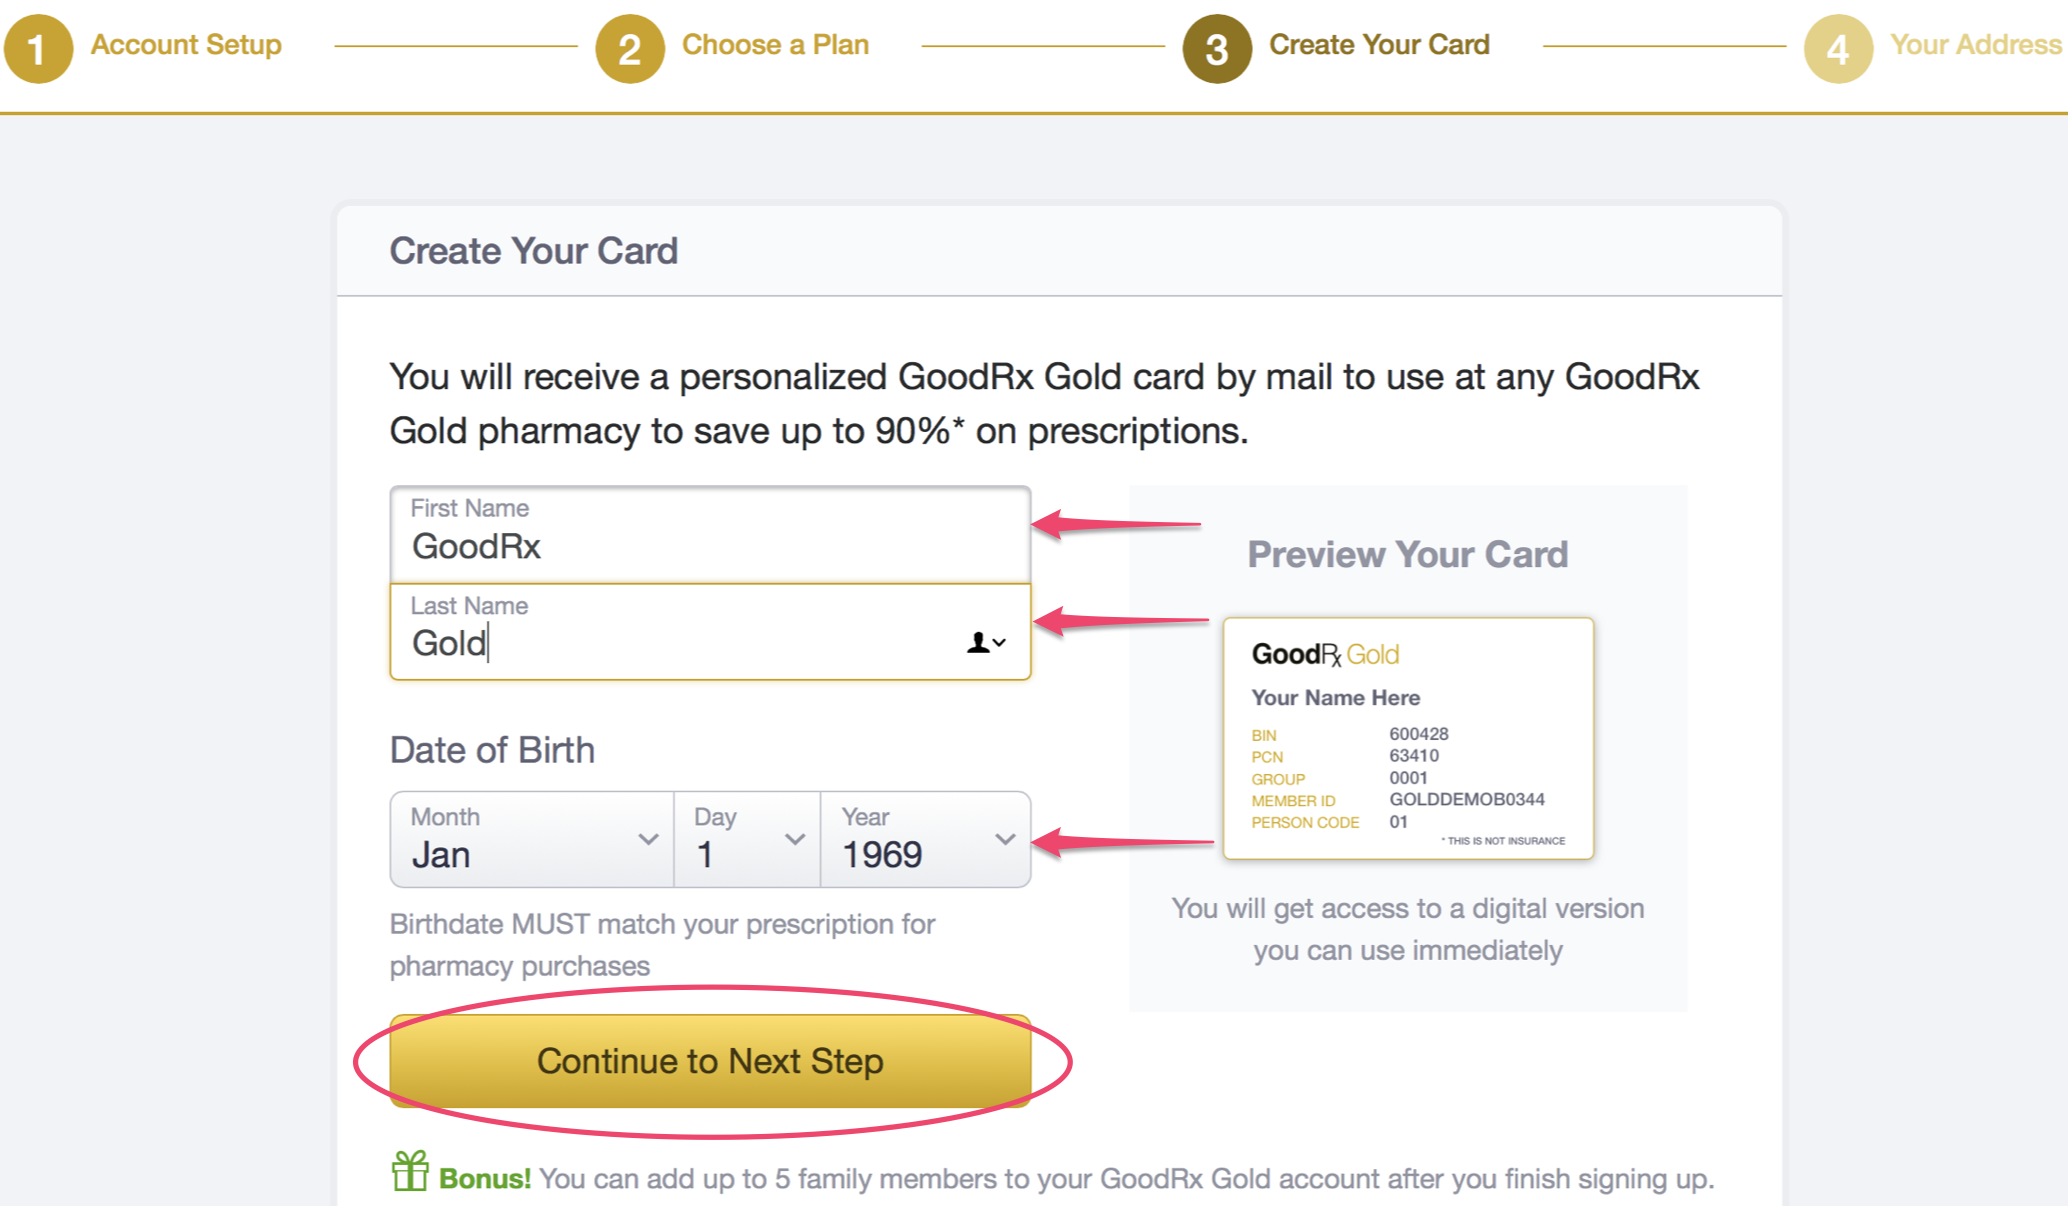The image size is (2068, 1206).
Task: Open the Year dropdown showing 1969
Action: tap(926, 839)
